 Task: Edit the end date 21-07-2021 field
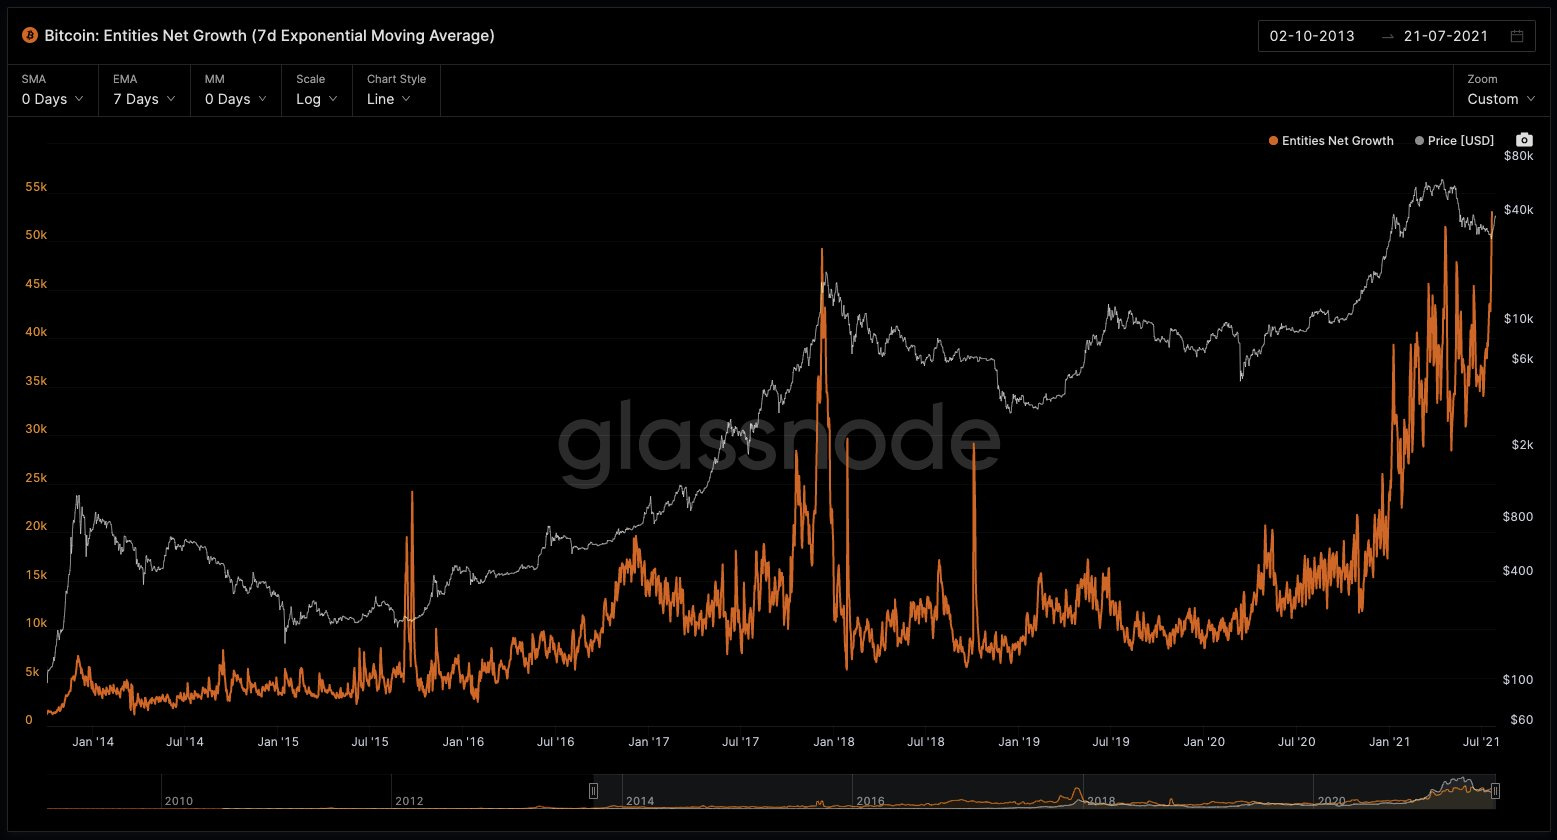pyautogui.click(x=1445, y=36)
